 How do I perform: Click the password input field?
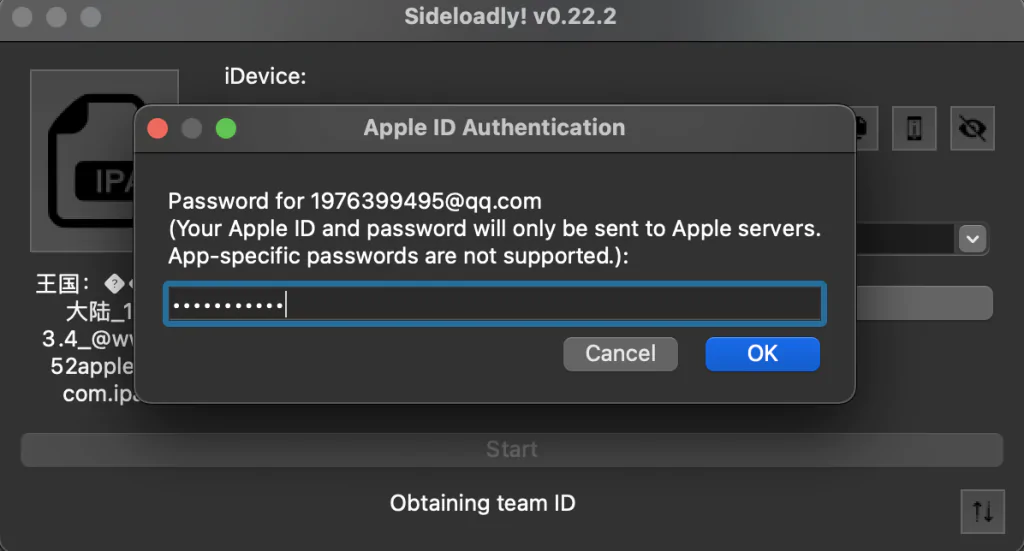[x=495, y=304]
